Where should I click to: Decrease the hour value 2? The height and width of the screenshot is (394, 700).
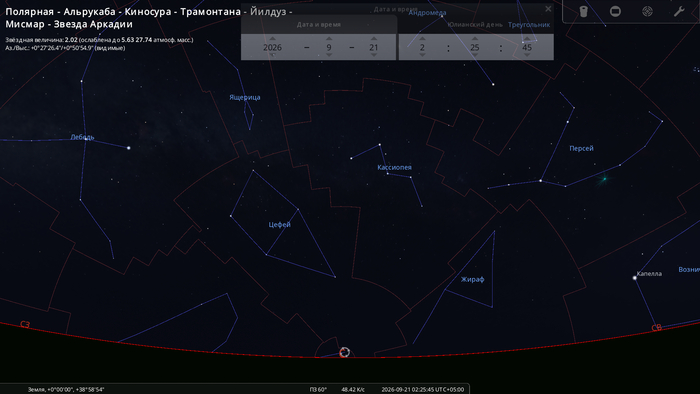coord(422,55)
